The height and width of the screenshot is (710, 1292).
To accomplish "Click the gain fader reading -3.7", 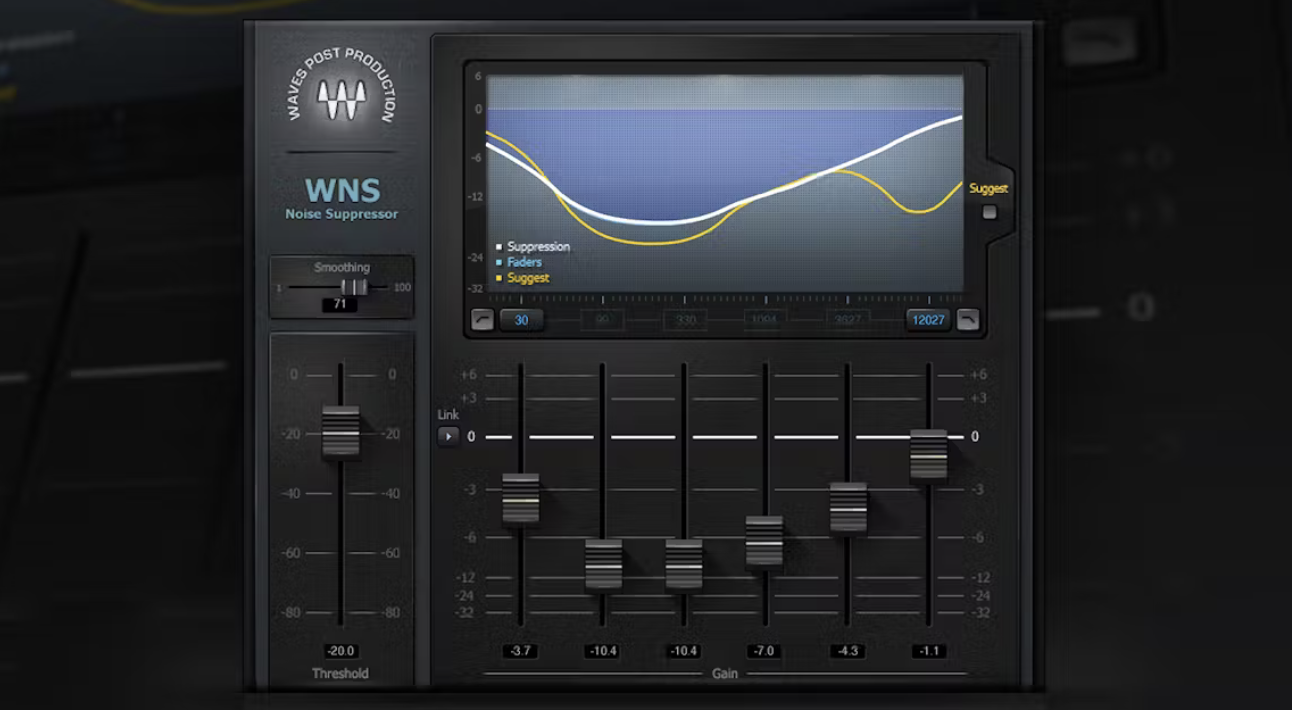I will tap(521, 499).
